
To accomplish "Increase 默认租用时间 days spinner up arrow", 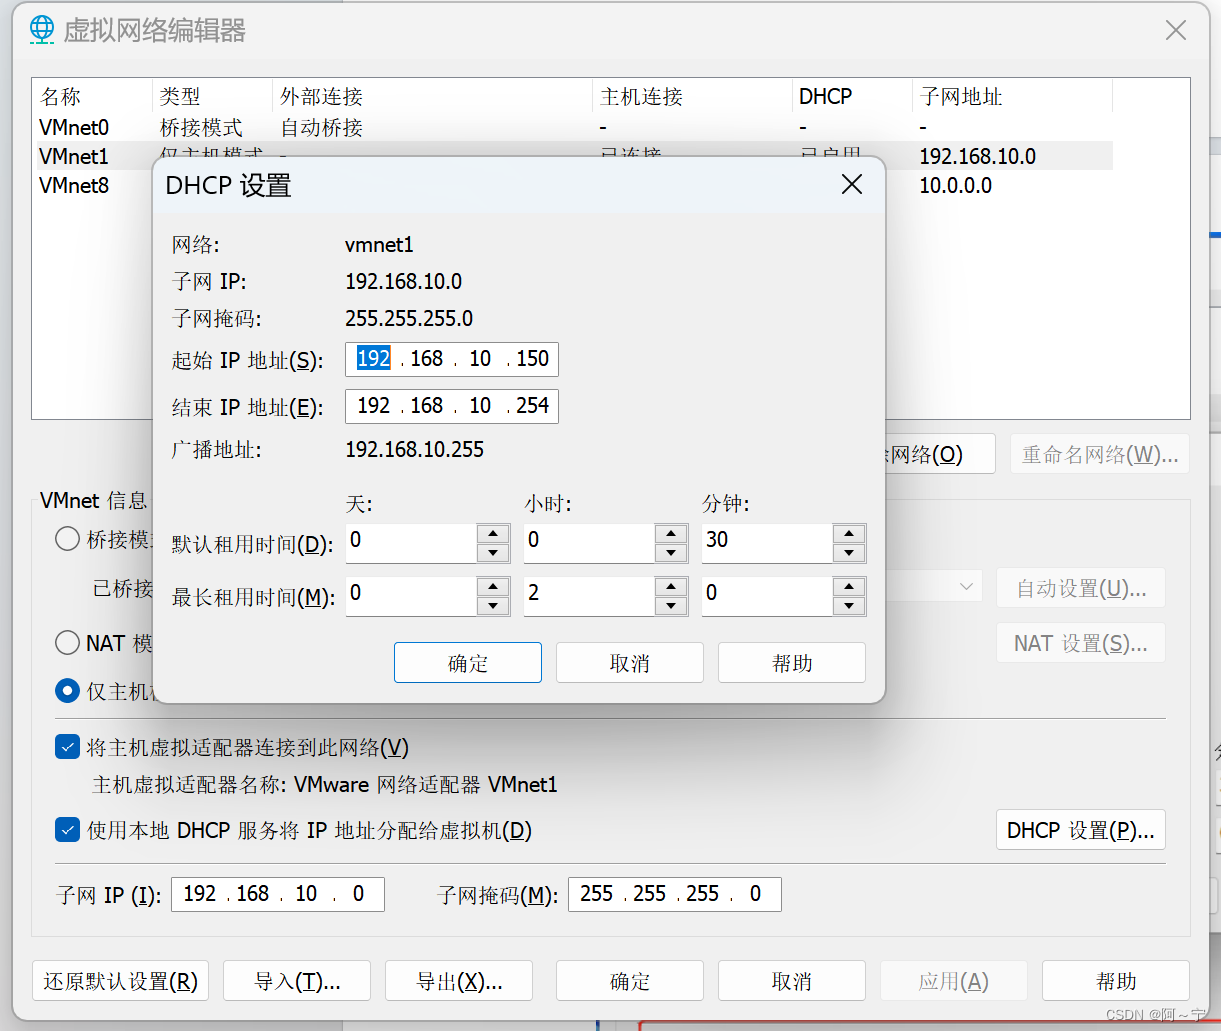I will point(493,533).
